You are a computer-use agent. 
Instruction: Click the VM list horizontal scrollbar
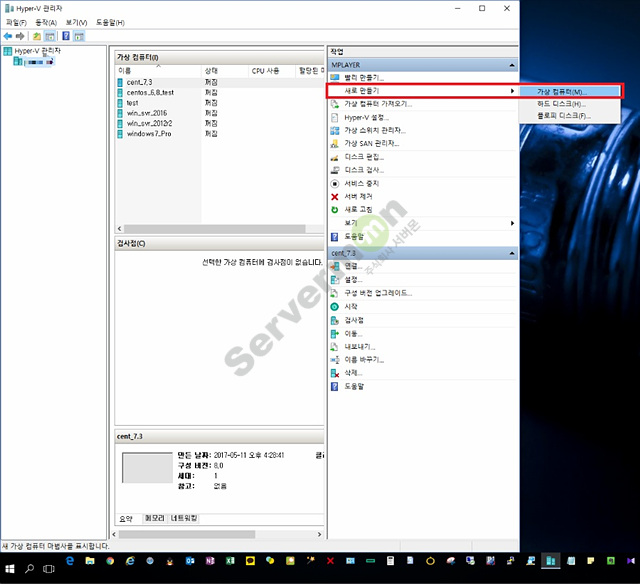tap(215, 229)
